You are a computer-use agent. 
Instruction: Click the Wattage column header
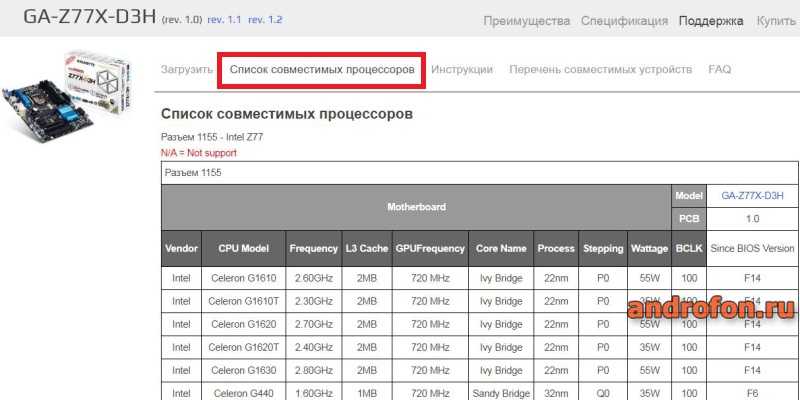[x=649, y=248]
